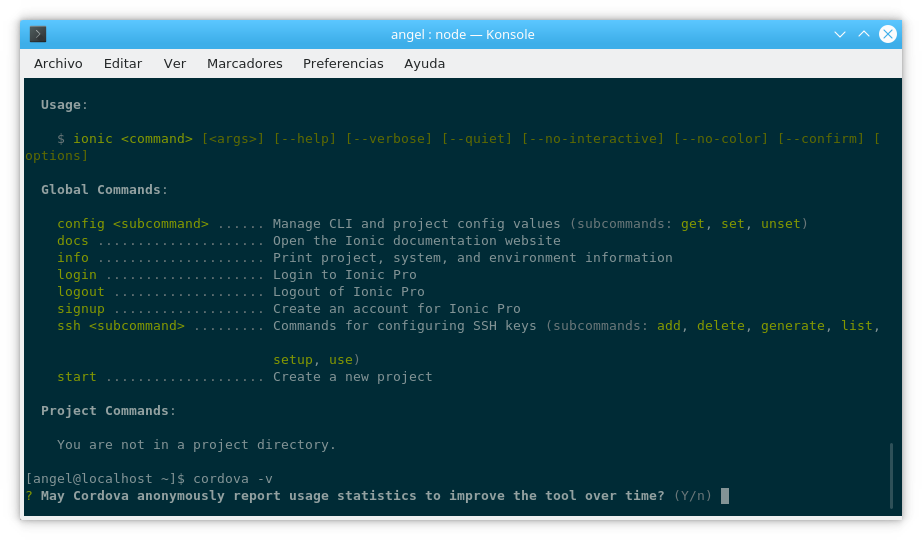
Task: Click the 'login' command text
Action: 77,275
